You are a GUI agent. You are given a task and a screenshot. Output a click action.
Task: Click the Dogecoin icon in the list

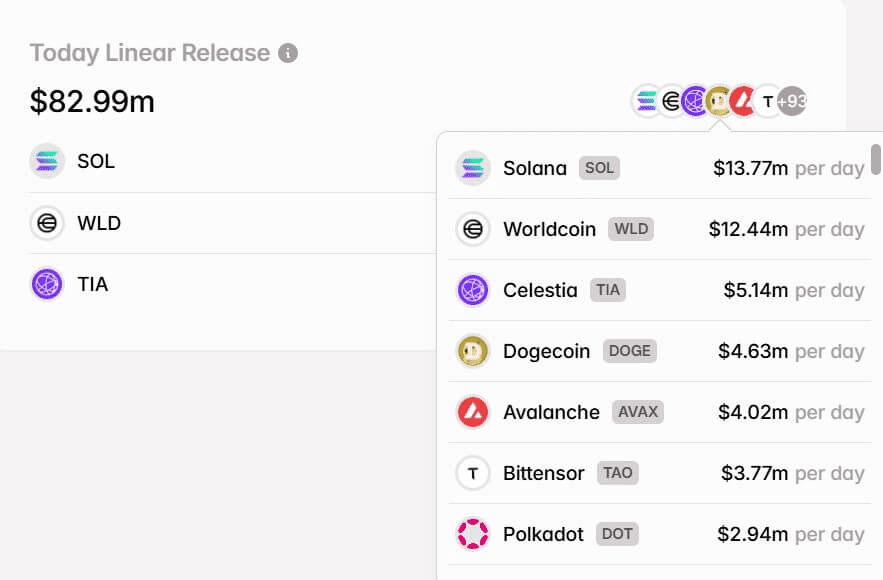point(472,351)
